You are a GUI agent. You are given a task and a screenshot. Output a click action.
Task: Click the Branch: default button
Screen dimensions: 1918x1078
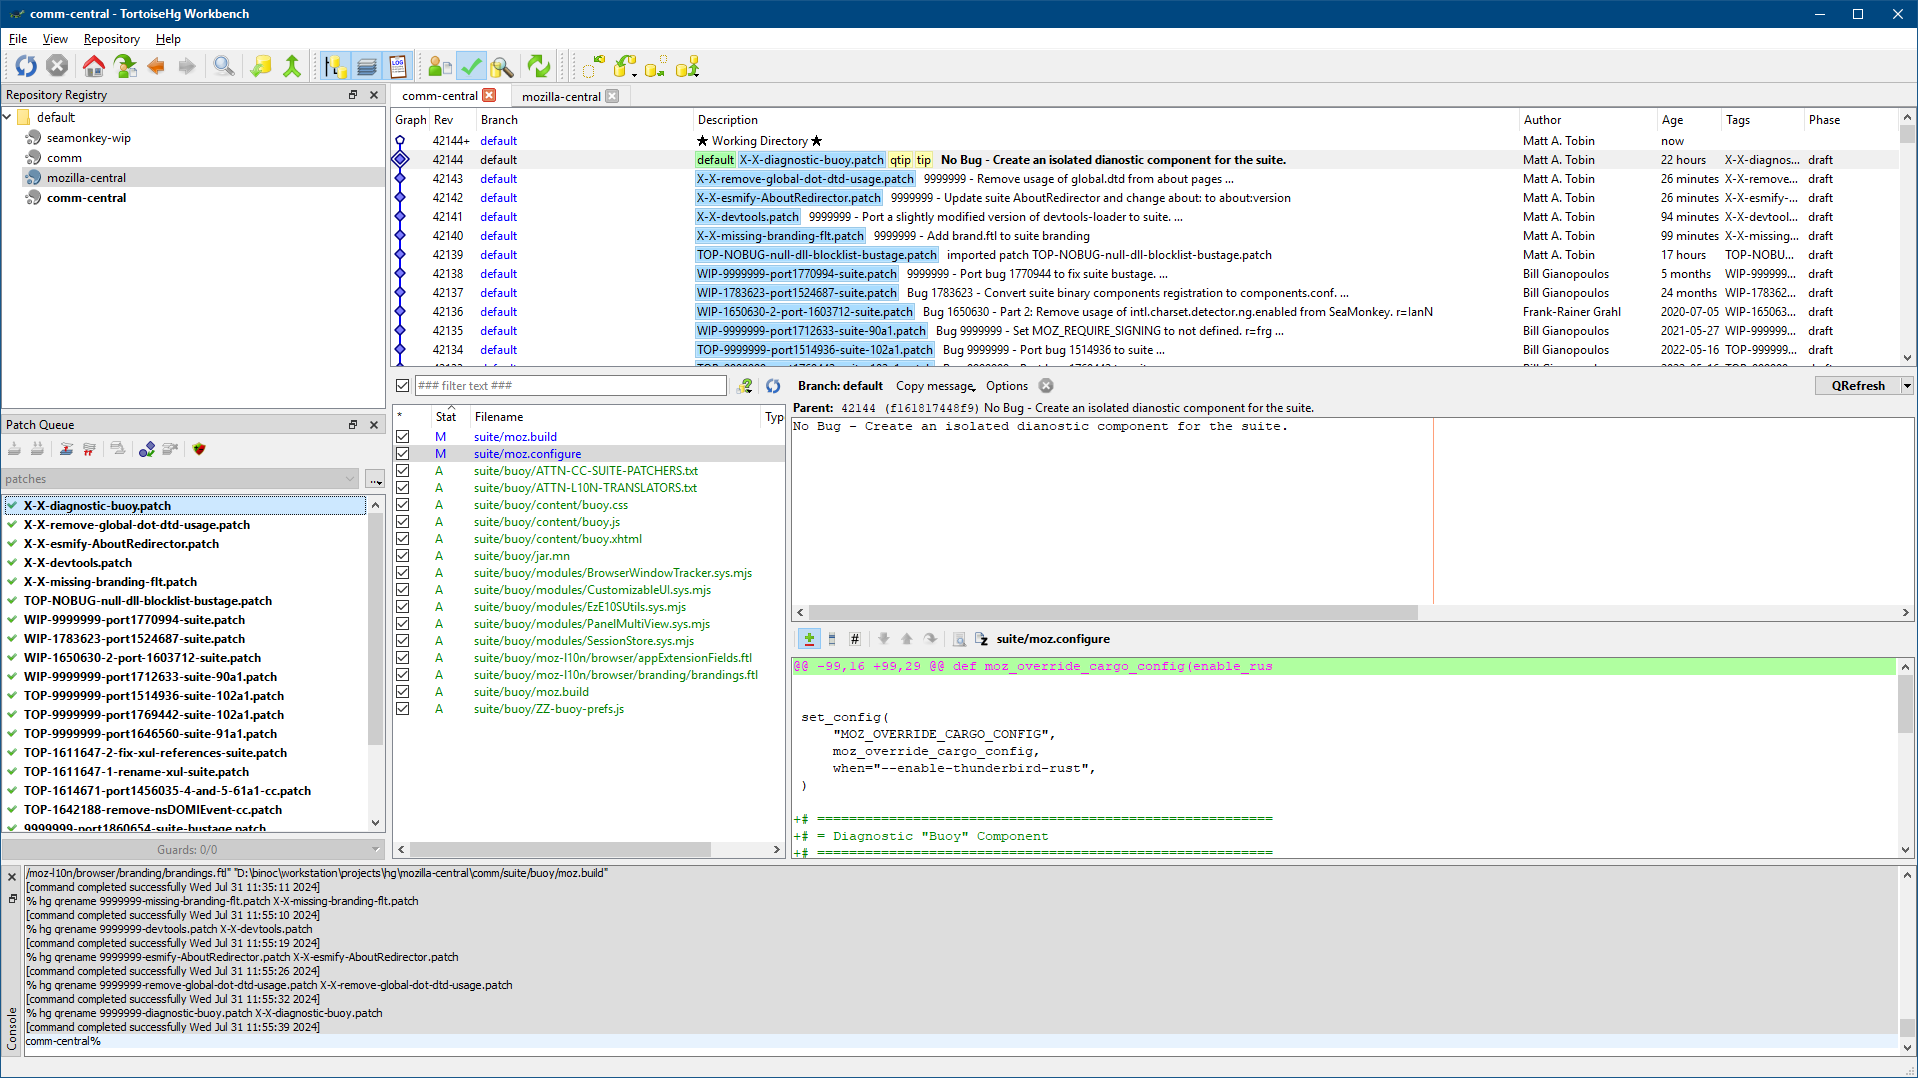[840, 386]
